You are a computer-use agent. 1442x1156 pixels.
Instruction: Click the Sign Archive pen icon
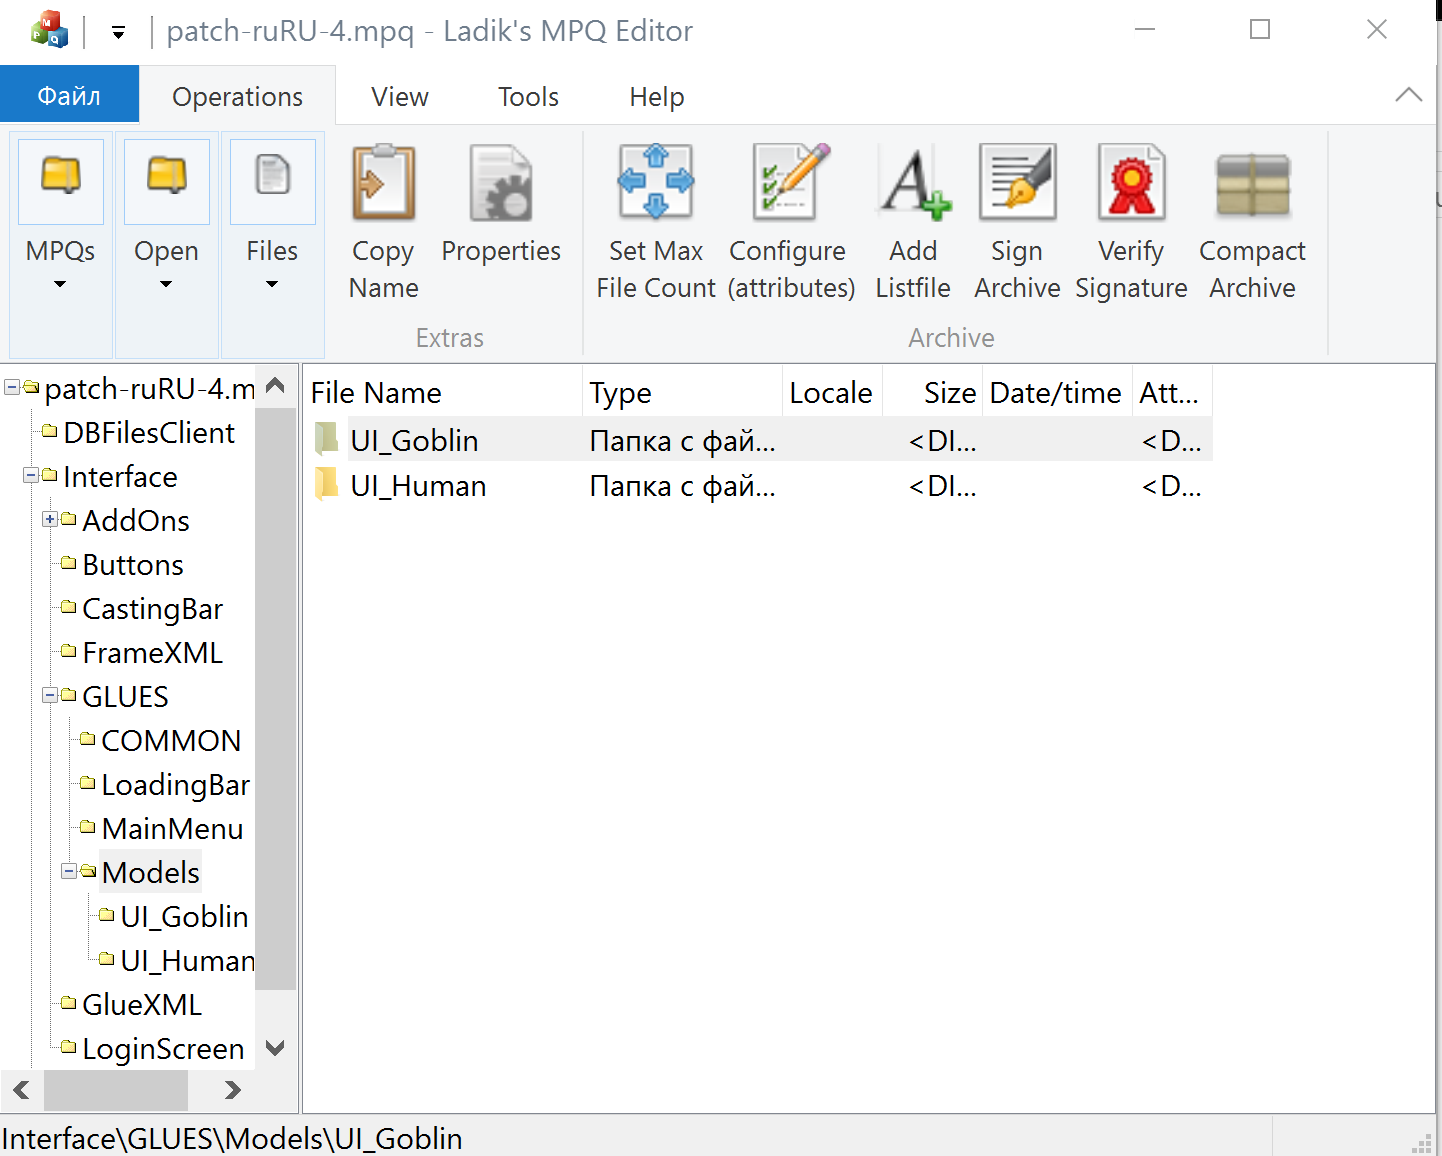[x=1017, y=182]
